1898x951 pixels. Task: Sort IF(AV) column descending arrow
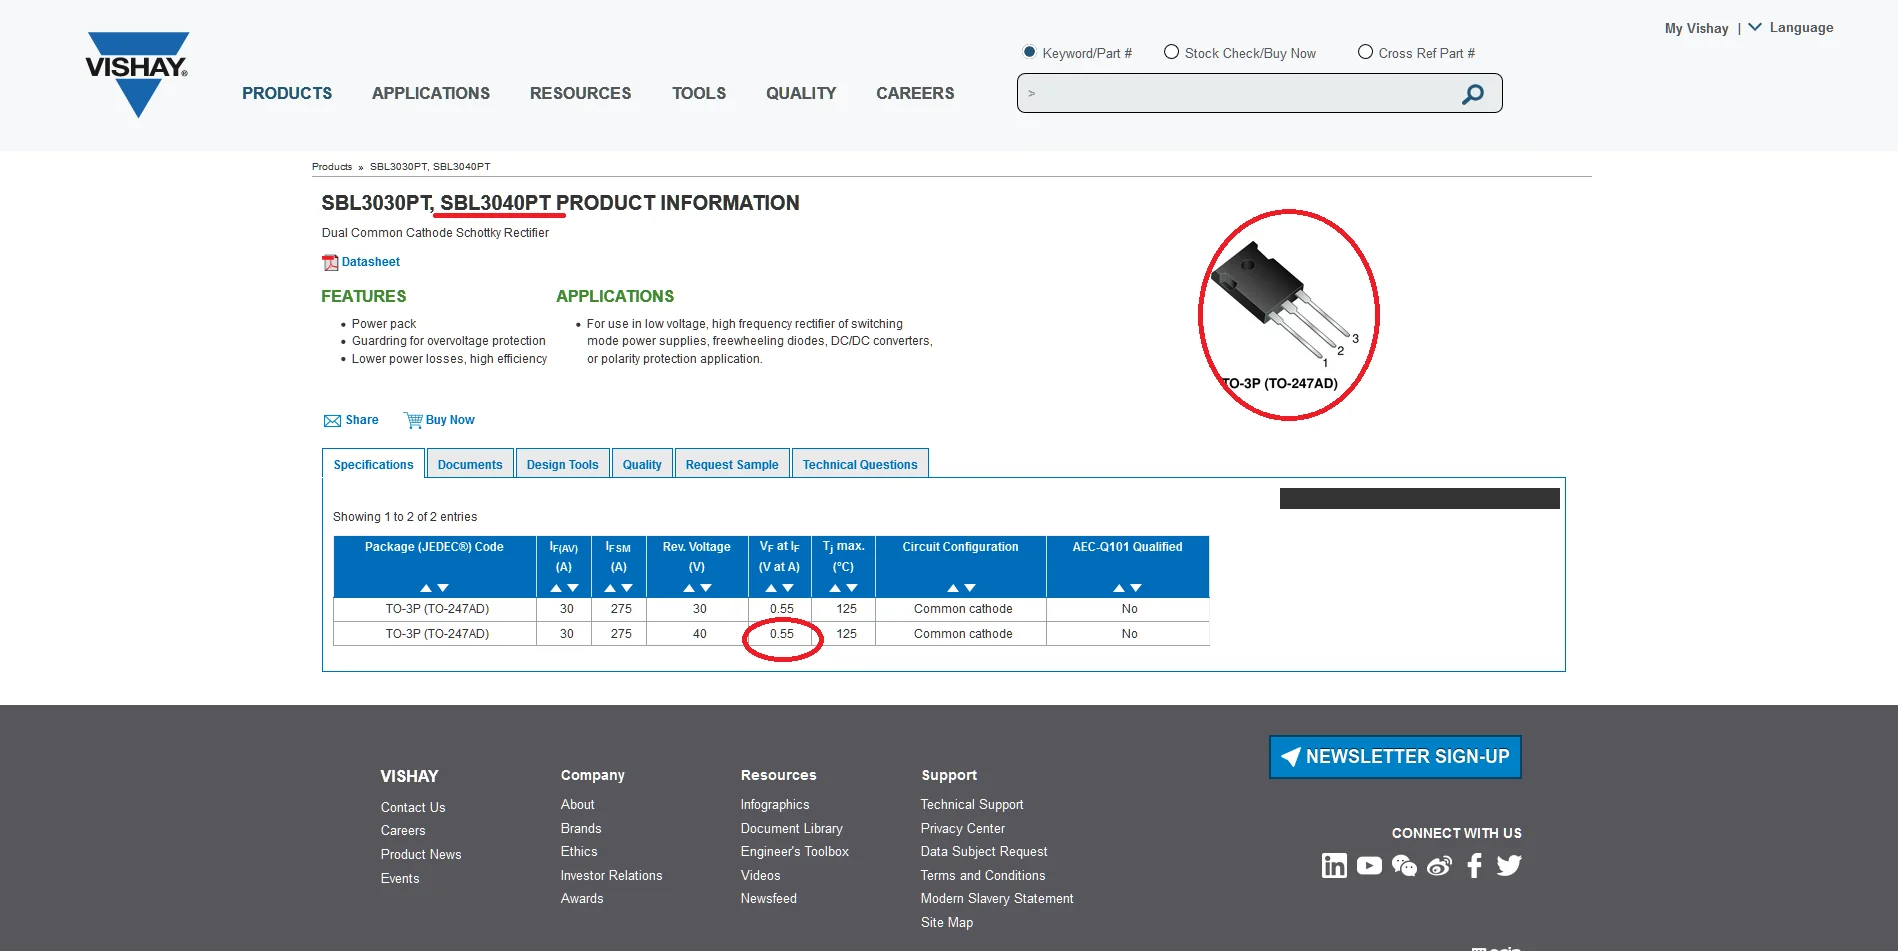573,588
